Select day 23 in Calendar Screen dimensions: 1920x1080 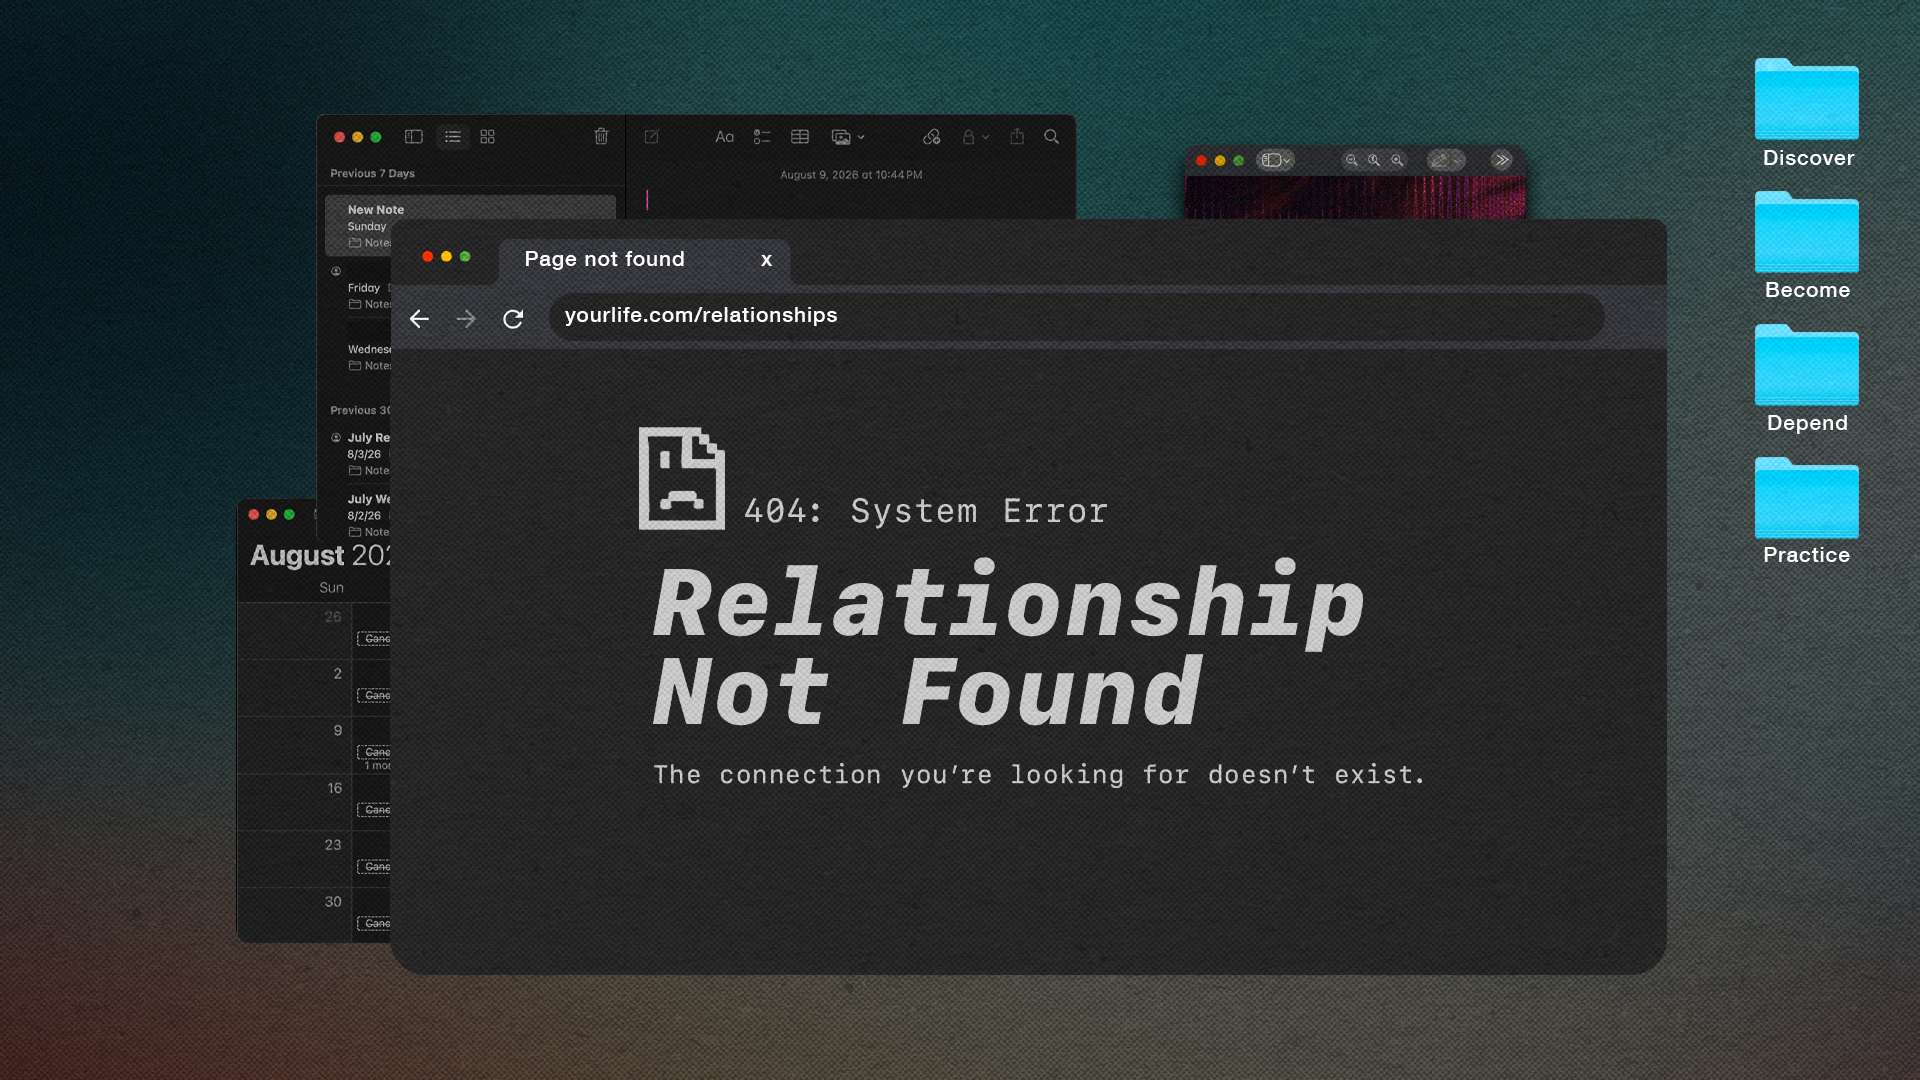333,845
